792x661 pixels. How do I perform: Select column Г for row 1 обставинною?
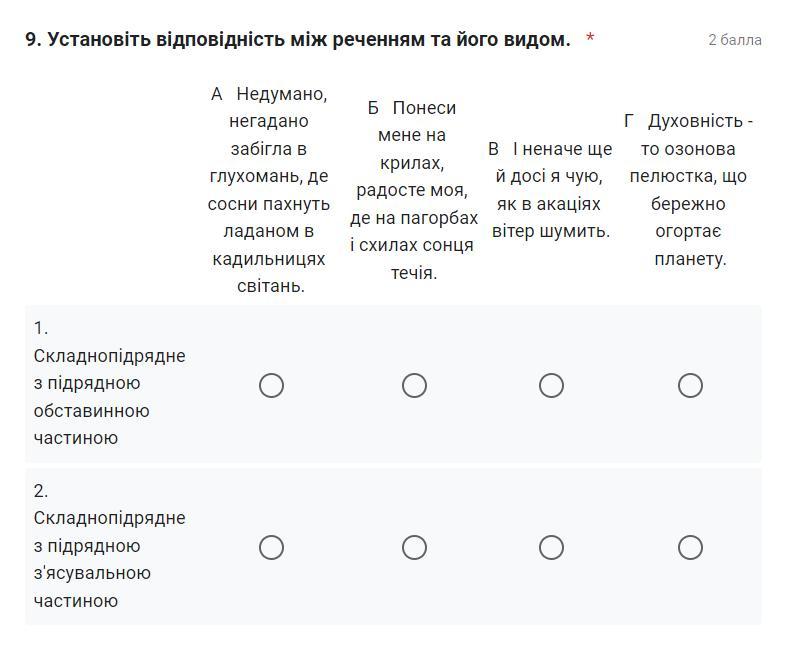690,385
